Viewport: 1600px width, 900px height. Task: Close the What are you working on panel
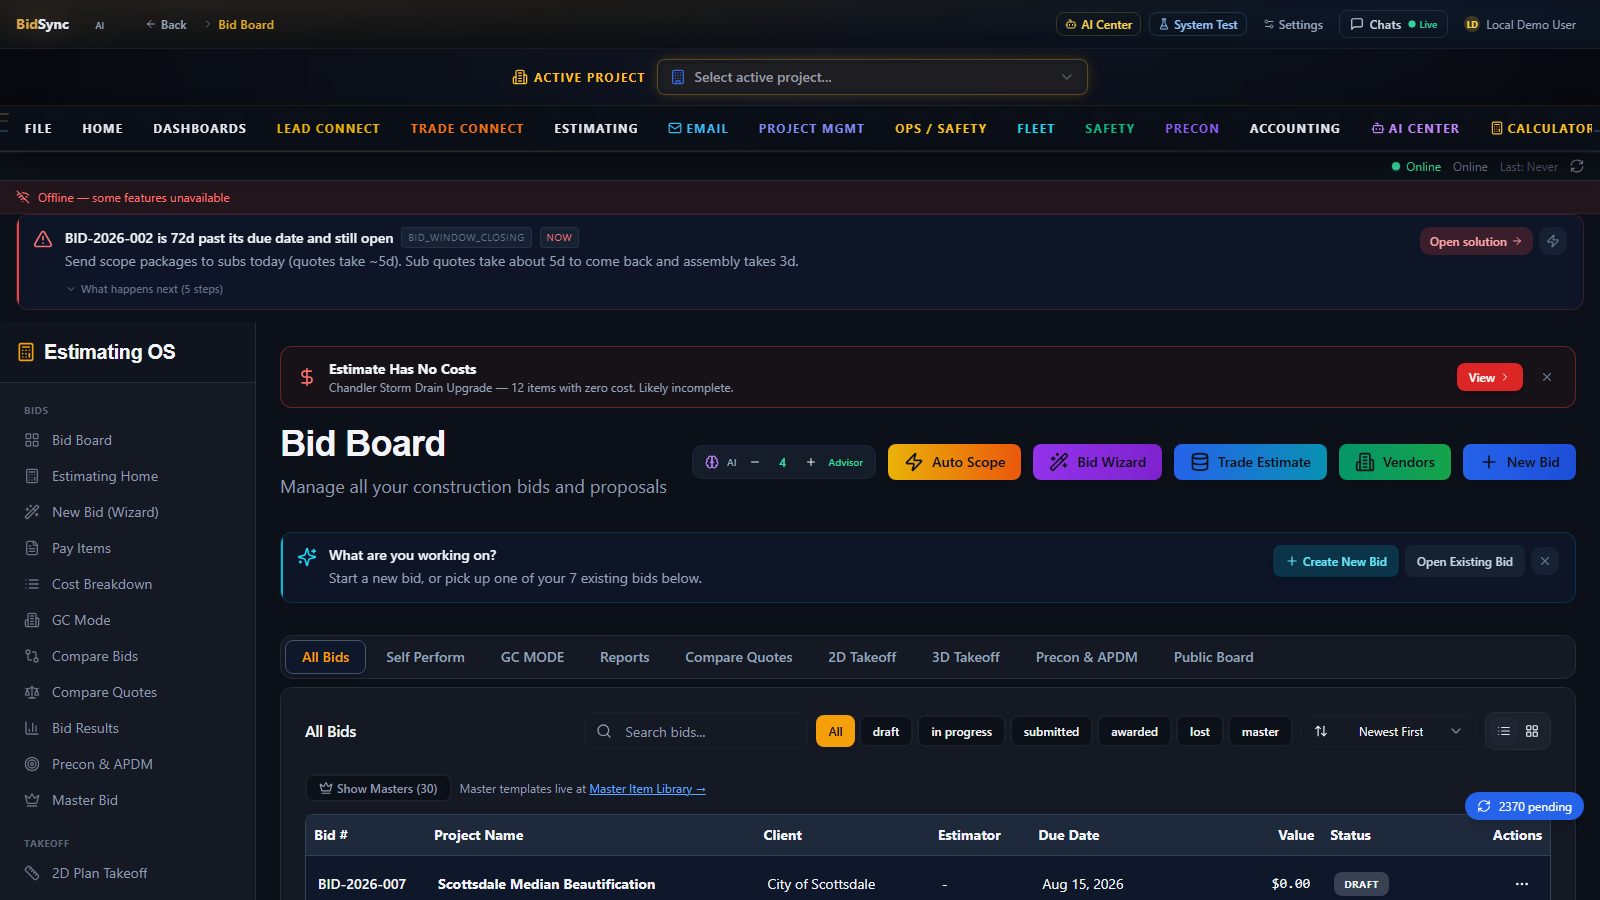click(1545, 561)
